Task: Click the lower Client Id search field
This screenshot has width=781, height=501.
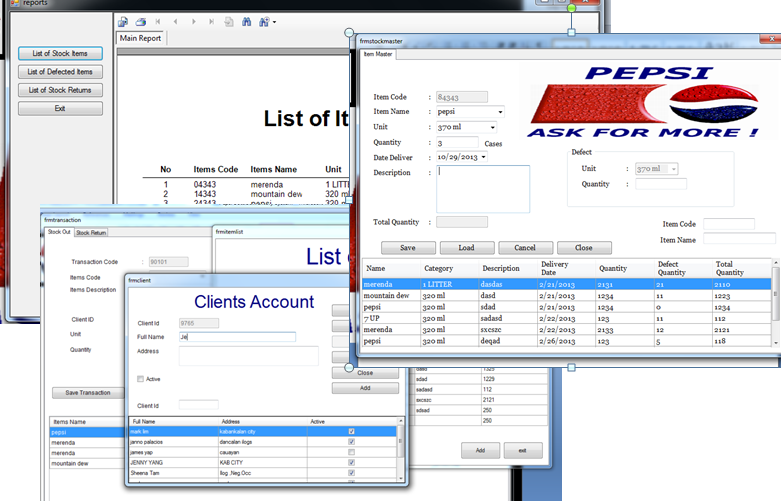Action: pyautogui.click(x=198, y=405)
